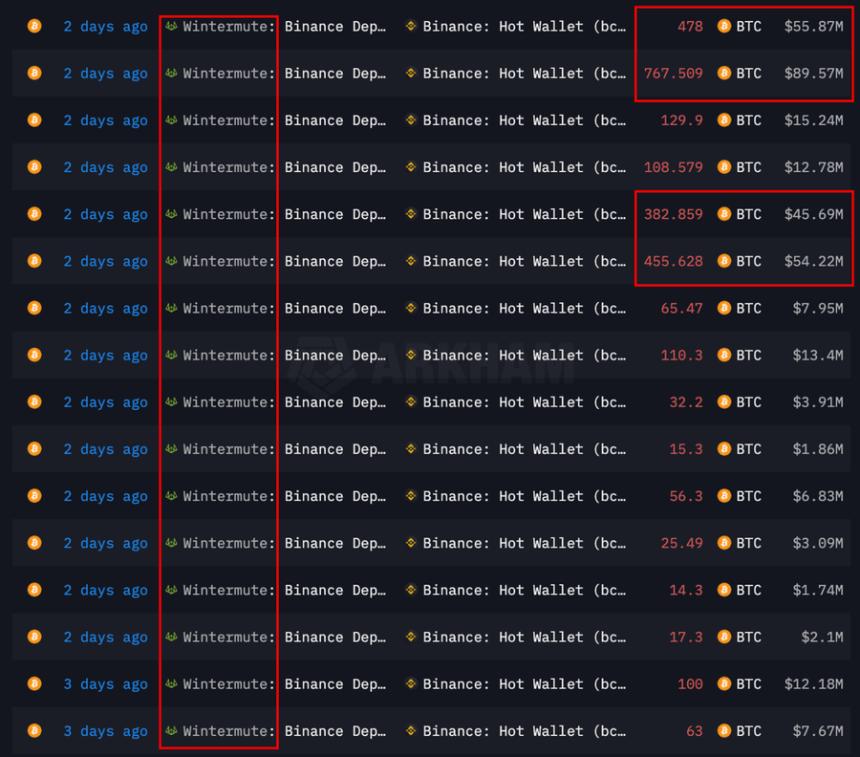Screen dimensions: 860x757
Task: Select the $2.1M transfer value
Action: coord(822,637)
